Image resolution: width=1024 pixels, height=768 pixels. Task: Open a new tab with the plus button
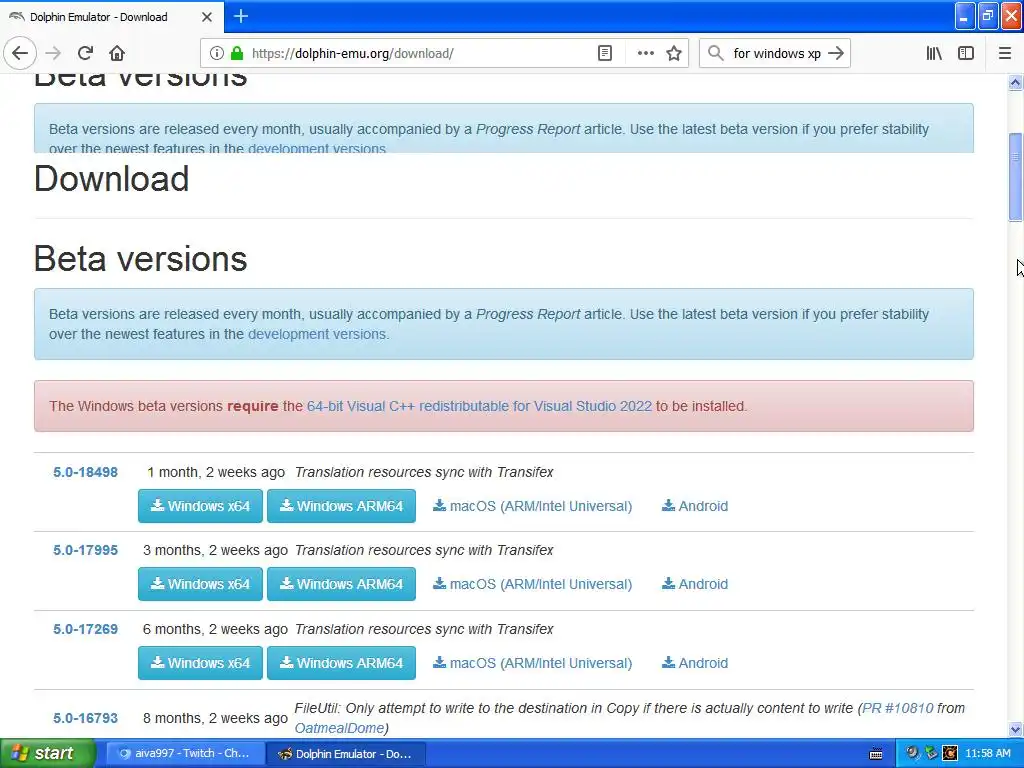coord(241,16)
